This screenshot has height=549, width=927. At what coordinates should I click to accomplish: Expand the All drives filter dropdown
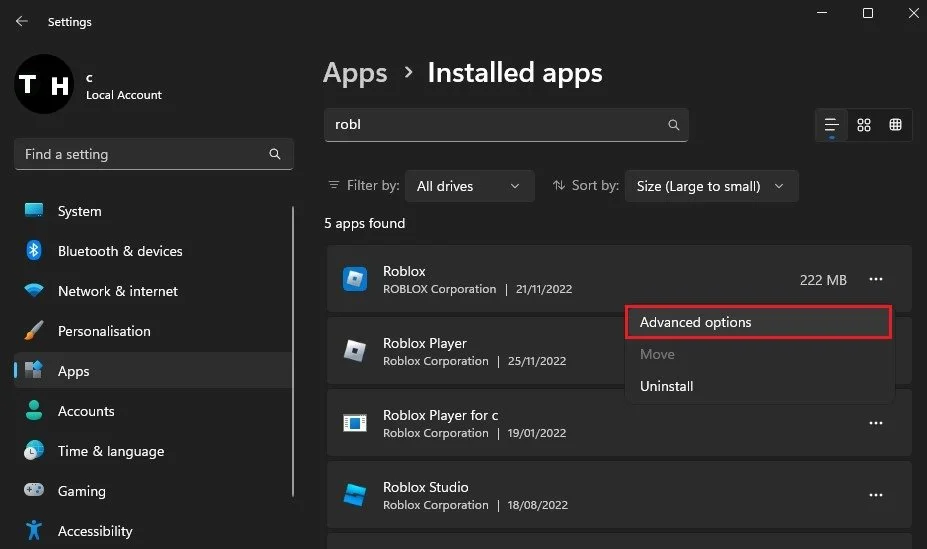click(469, 186)
